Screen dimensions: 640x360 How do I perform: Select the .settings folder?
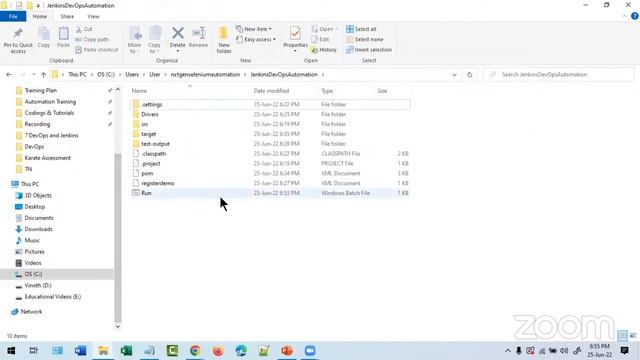[270, 104]
